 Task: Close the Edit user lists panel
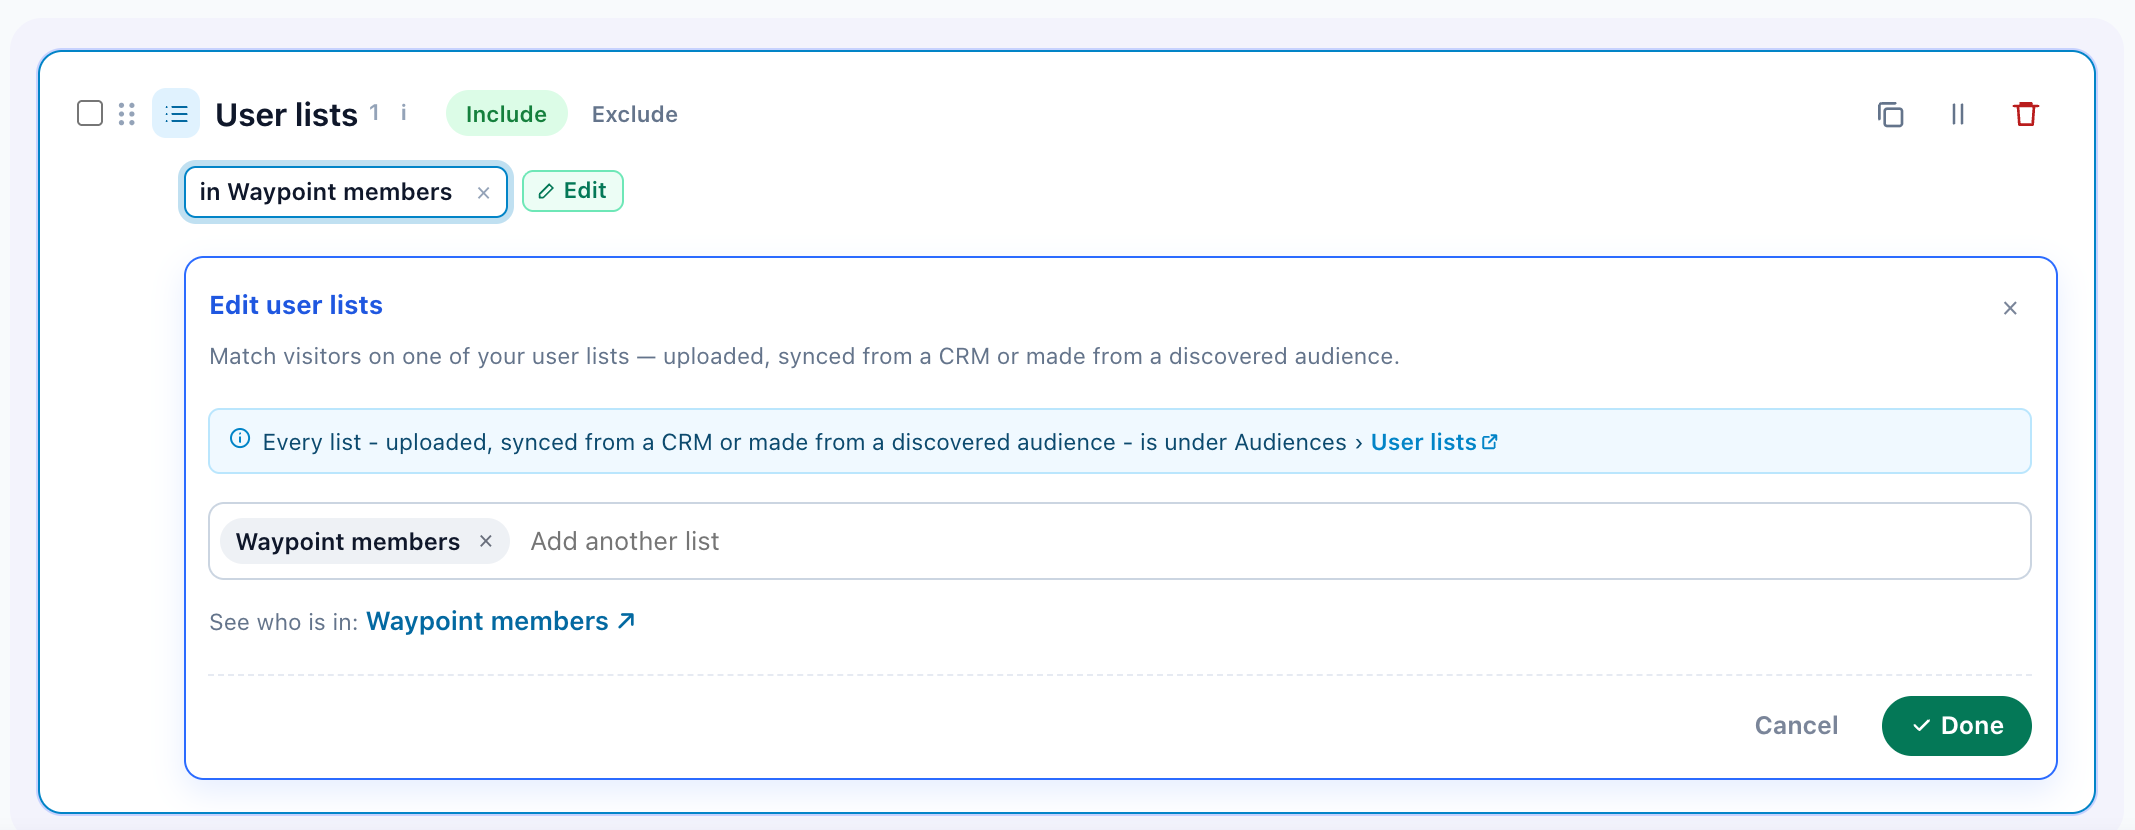[x=2010, y=308]
